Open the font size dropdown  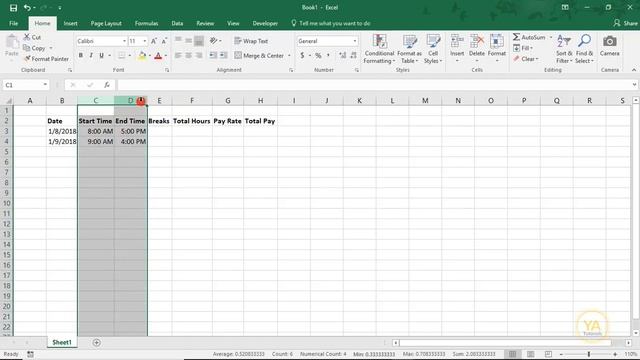144,41
